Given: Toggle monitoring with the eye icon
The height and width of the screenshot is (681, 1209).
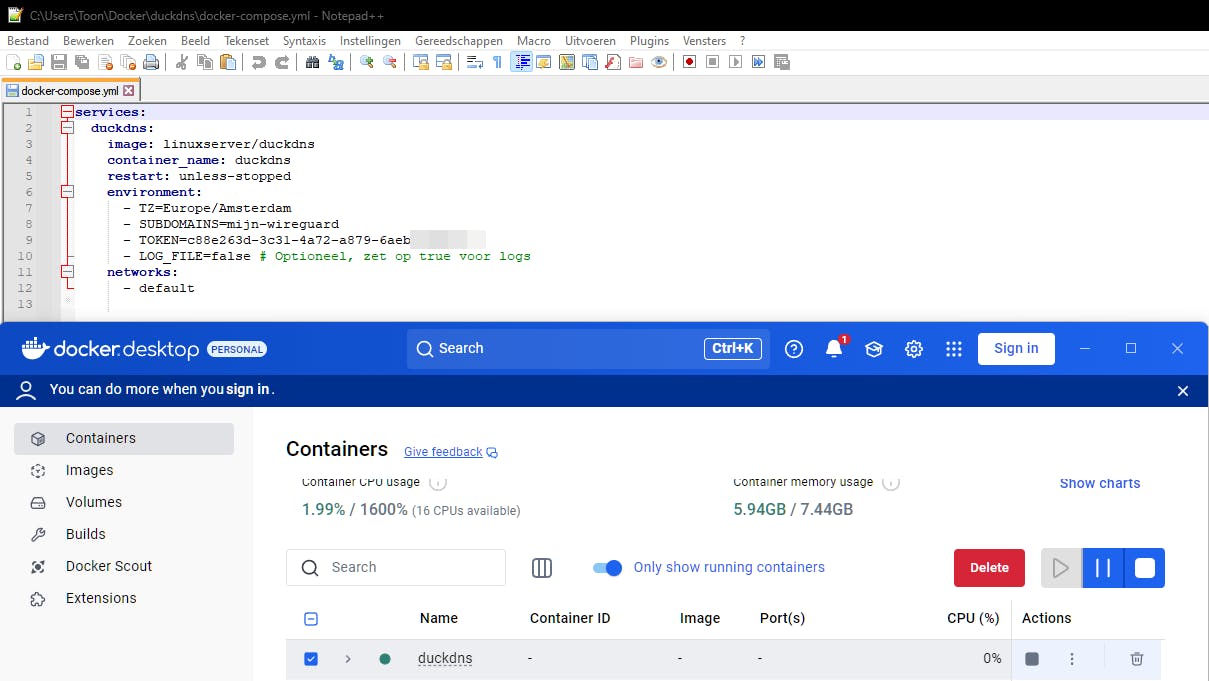Looking at the screenshot, I should (658, 62).
